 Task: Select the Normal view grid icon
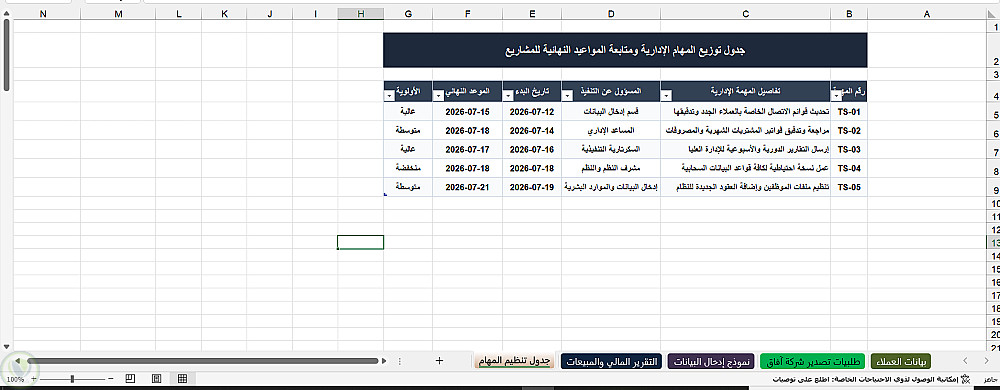tap(182, 379)
